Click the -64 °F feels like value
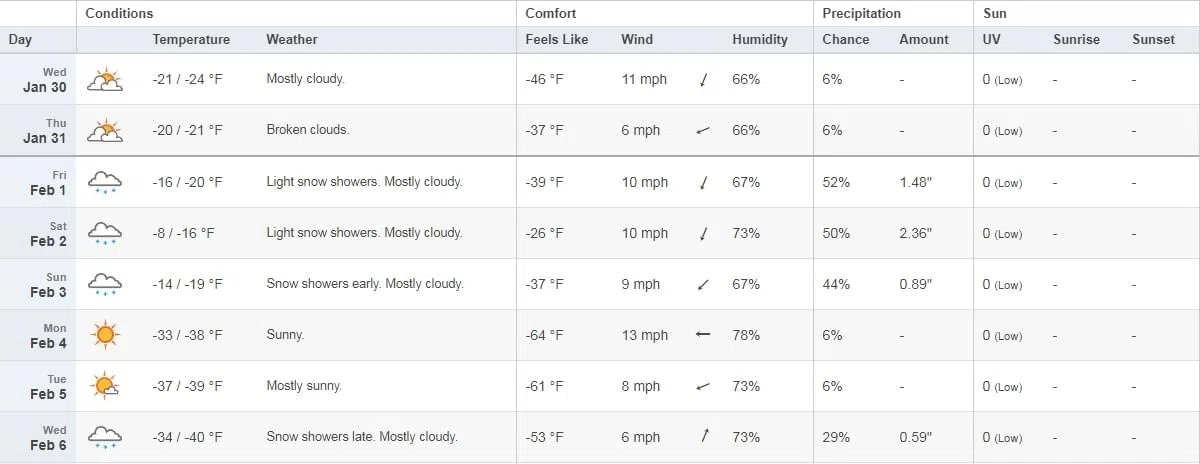The width and height of the screenshot is (1200, 464). [545, 335]
